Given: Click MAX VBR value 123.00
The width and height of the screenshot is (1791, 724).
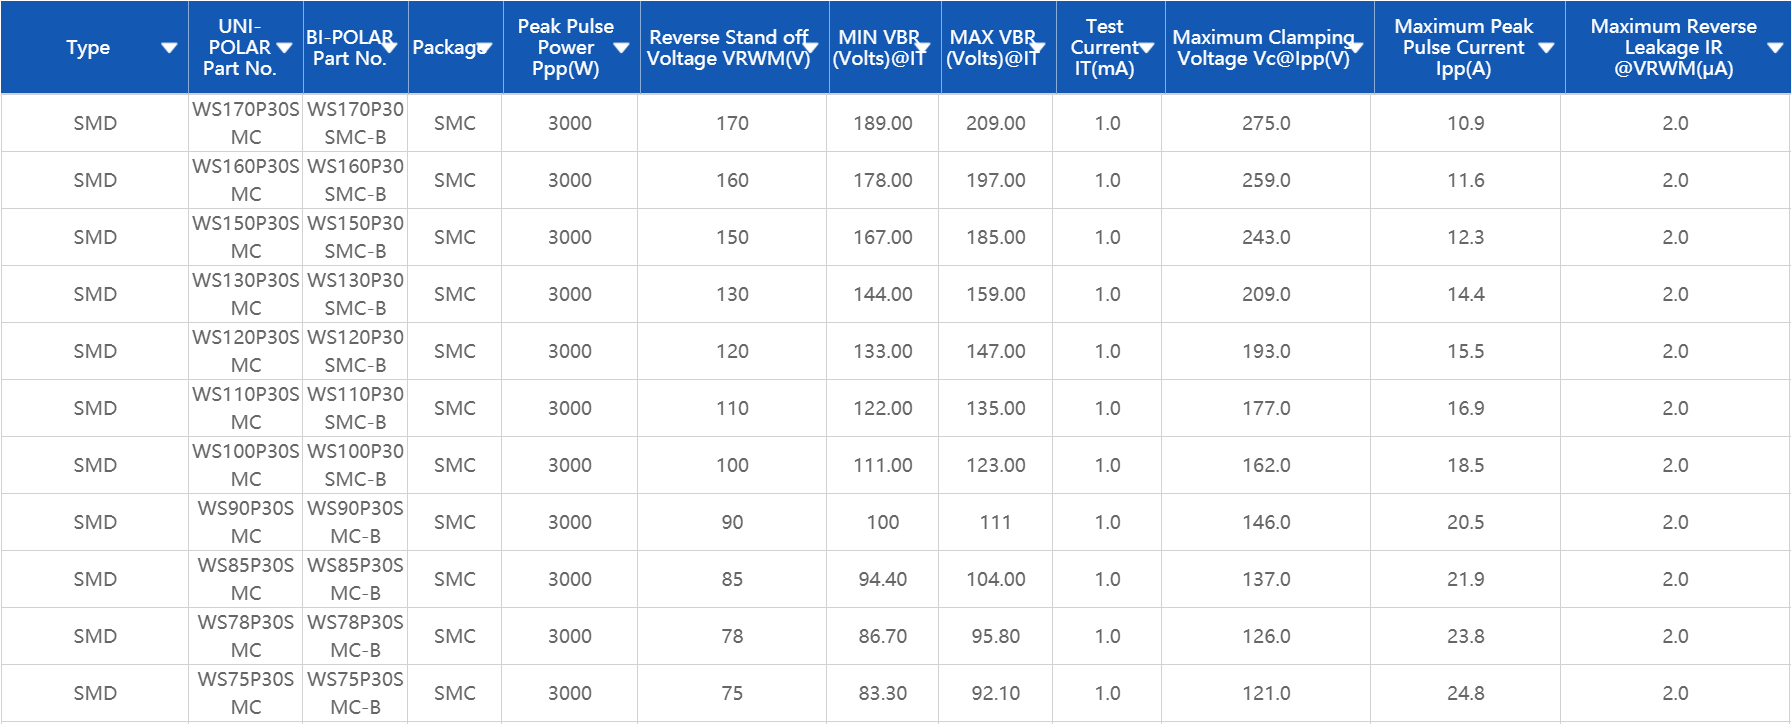Looking at the screenshot, I should (x=996, y=465).
